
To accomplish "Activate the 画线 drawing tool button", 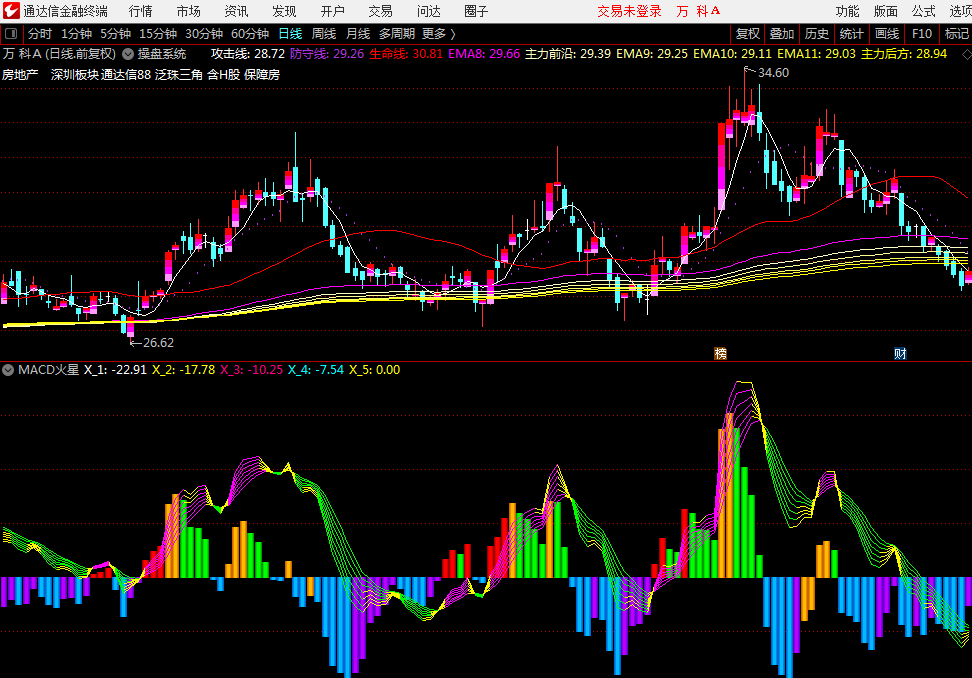I will coord(886,33).
